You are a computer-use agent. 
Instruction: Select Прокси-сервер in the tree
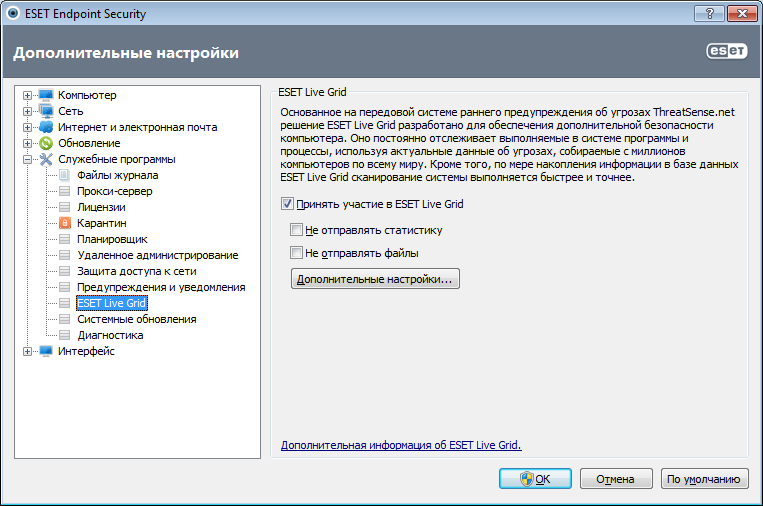114,191
